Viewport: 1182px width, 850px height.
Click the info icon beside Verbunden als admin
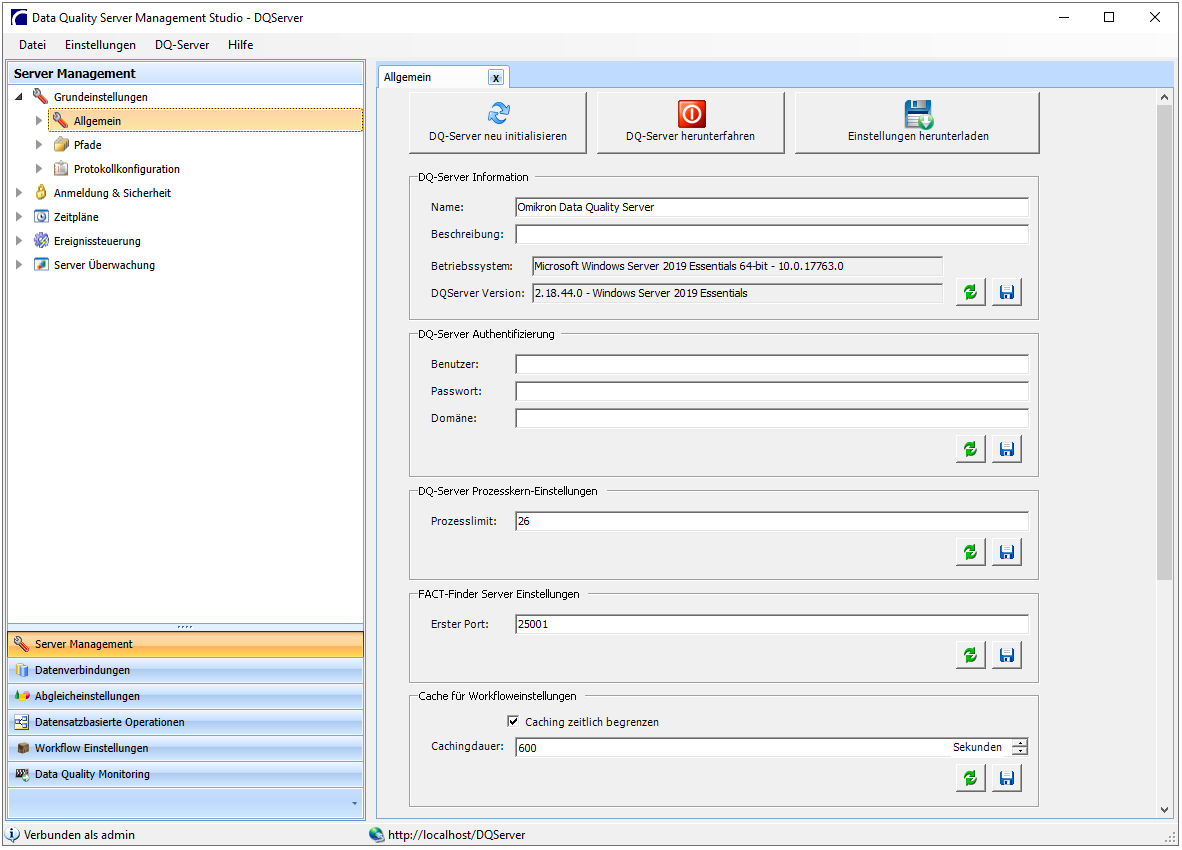coord(13,835)
